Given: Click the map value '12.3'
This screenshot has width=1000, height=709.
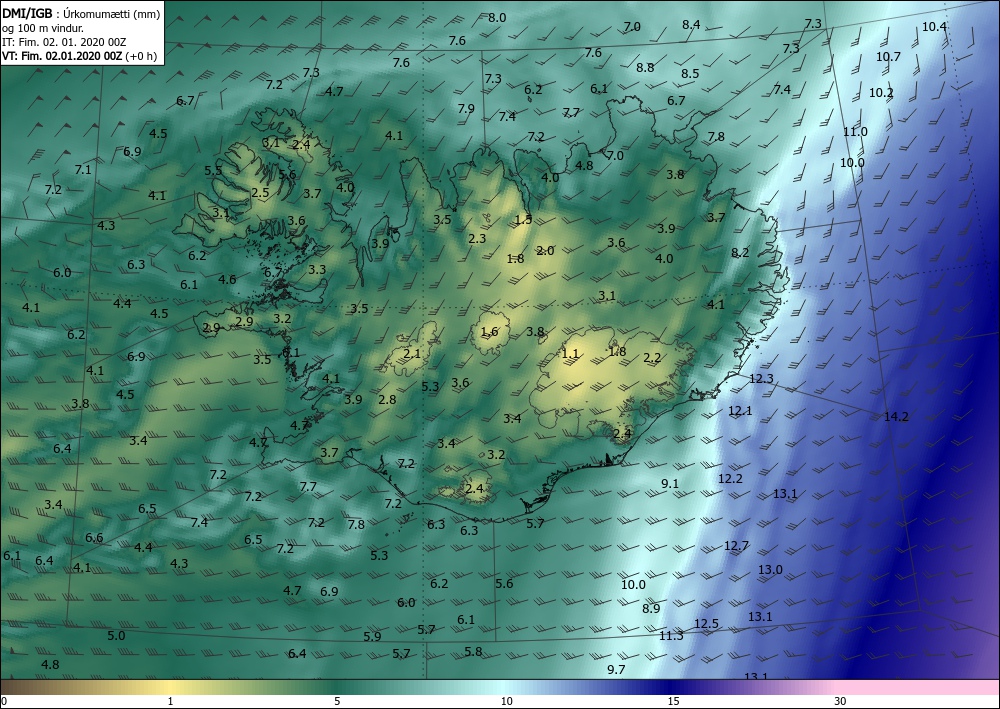Looking at the screenshot, I should click(x=761, y=378).
